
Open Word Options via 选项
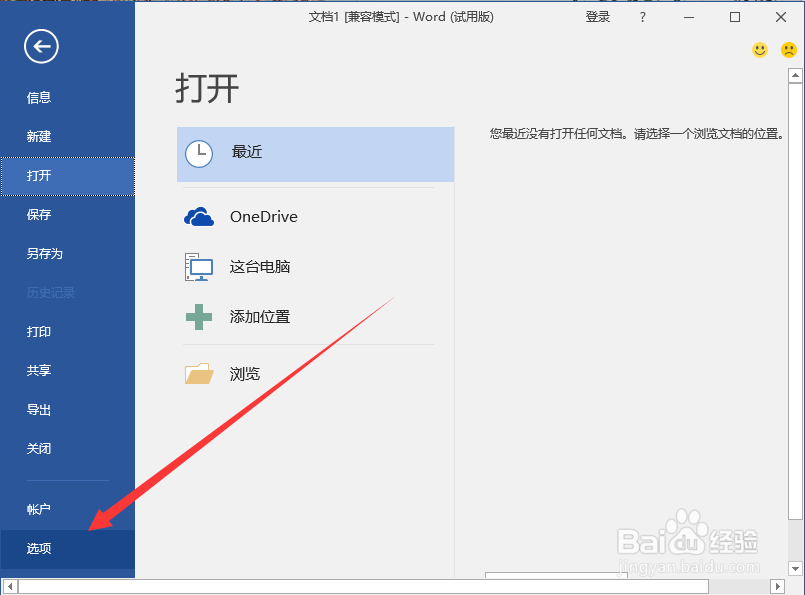click(x=38, y=549)
